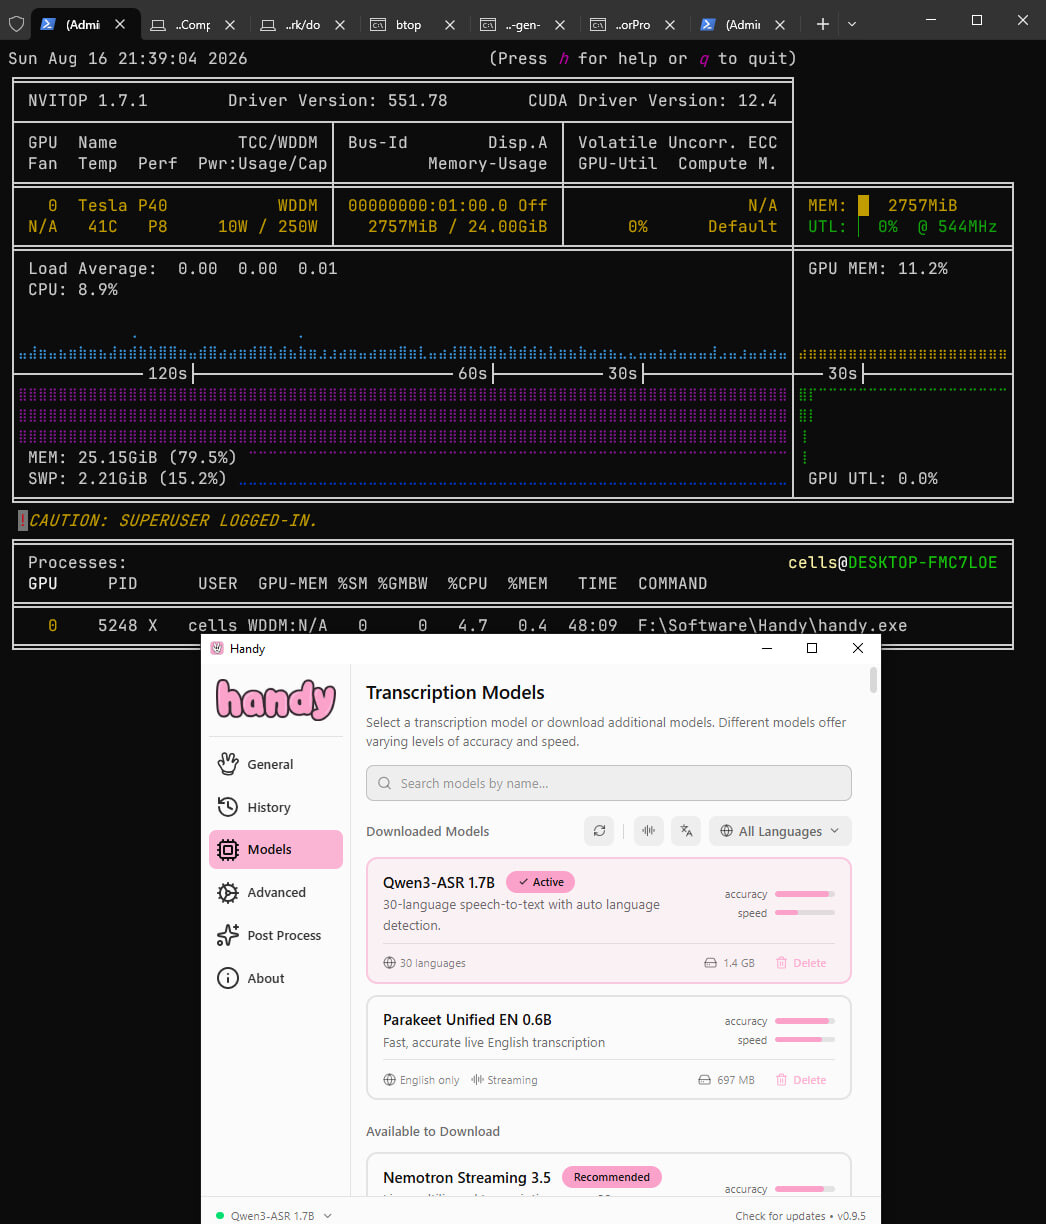Close the ..orPro terminal tab

[669, 24]
